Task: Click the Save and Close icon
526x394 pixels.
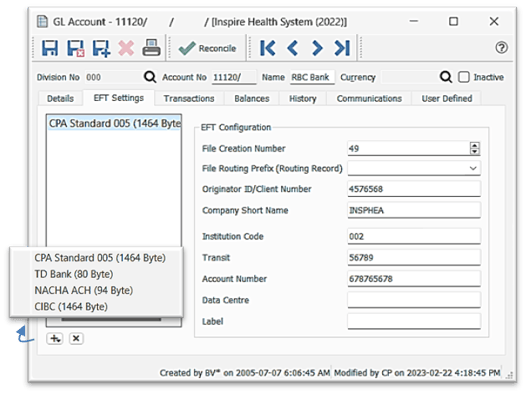Action: [75, 48]
